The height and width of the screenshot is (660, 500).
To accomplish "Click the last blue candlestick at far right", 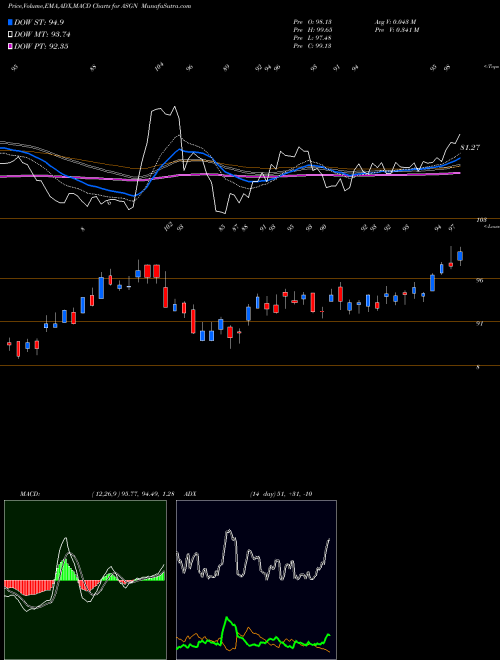I will [x=460, y=256].
